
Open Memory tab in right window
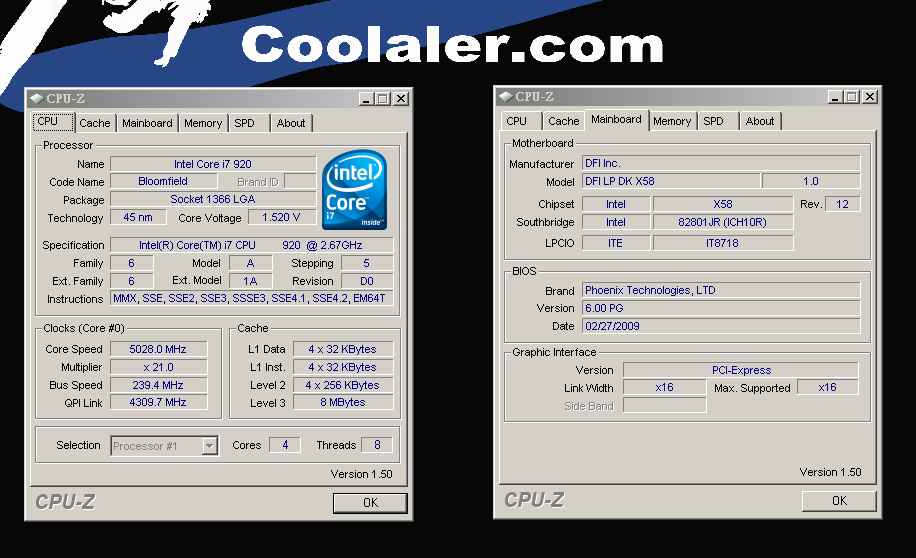(672, 121)
